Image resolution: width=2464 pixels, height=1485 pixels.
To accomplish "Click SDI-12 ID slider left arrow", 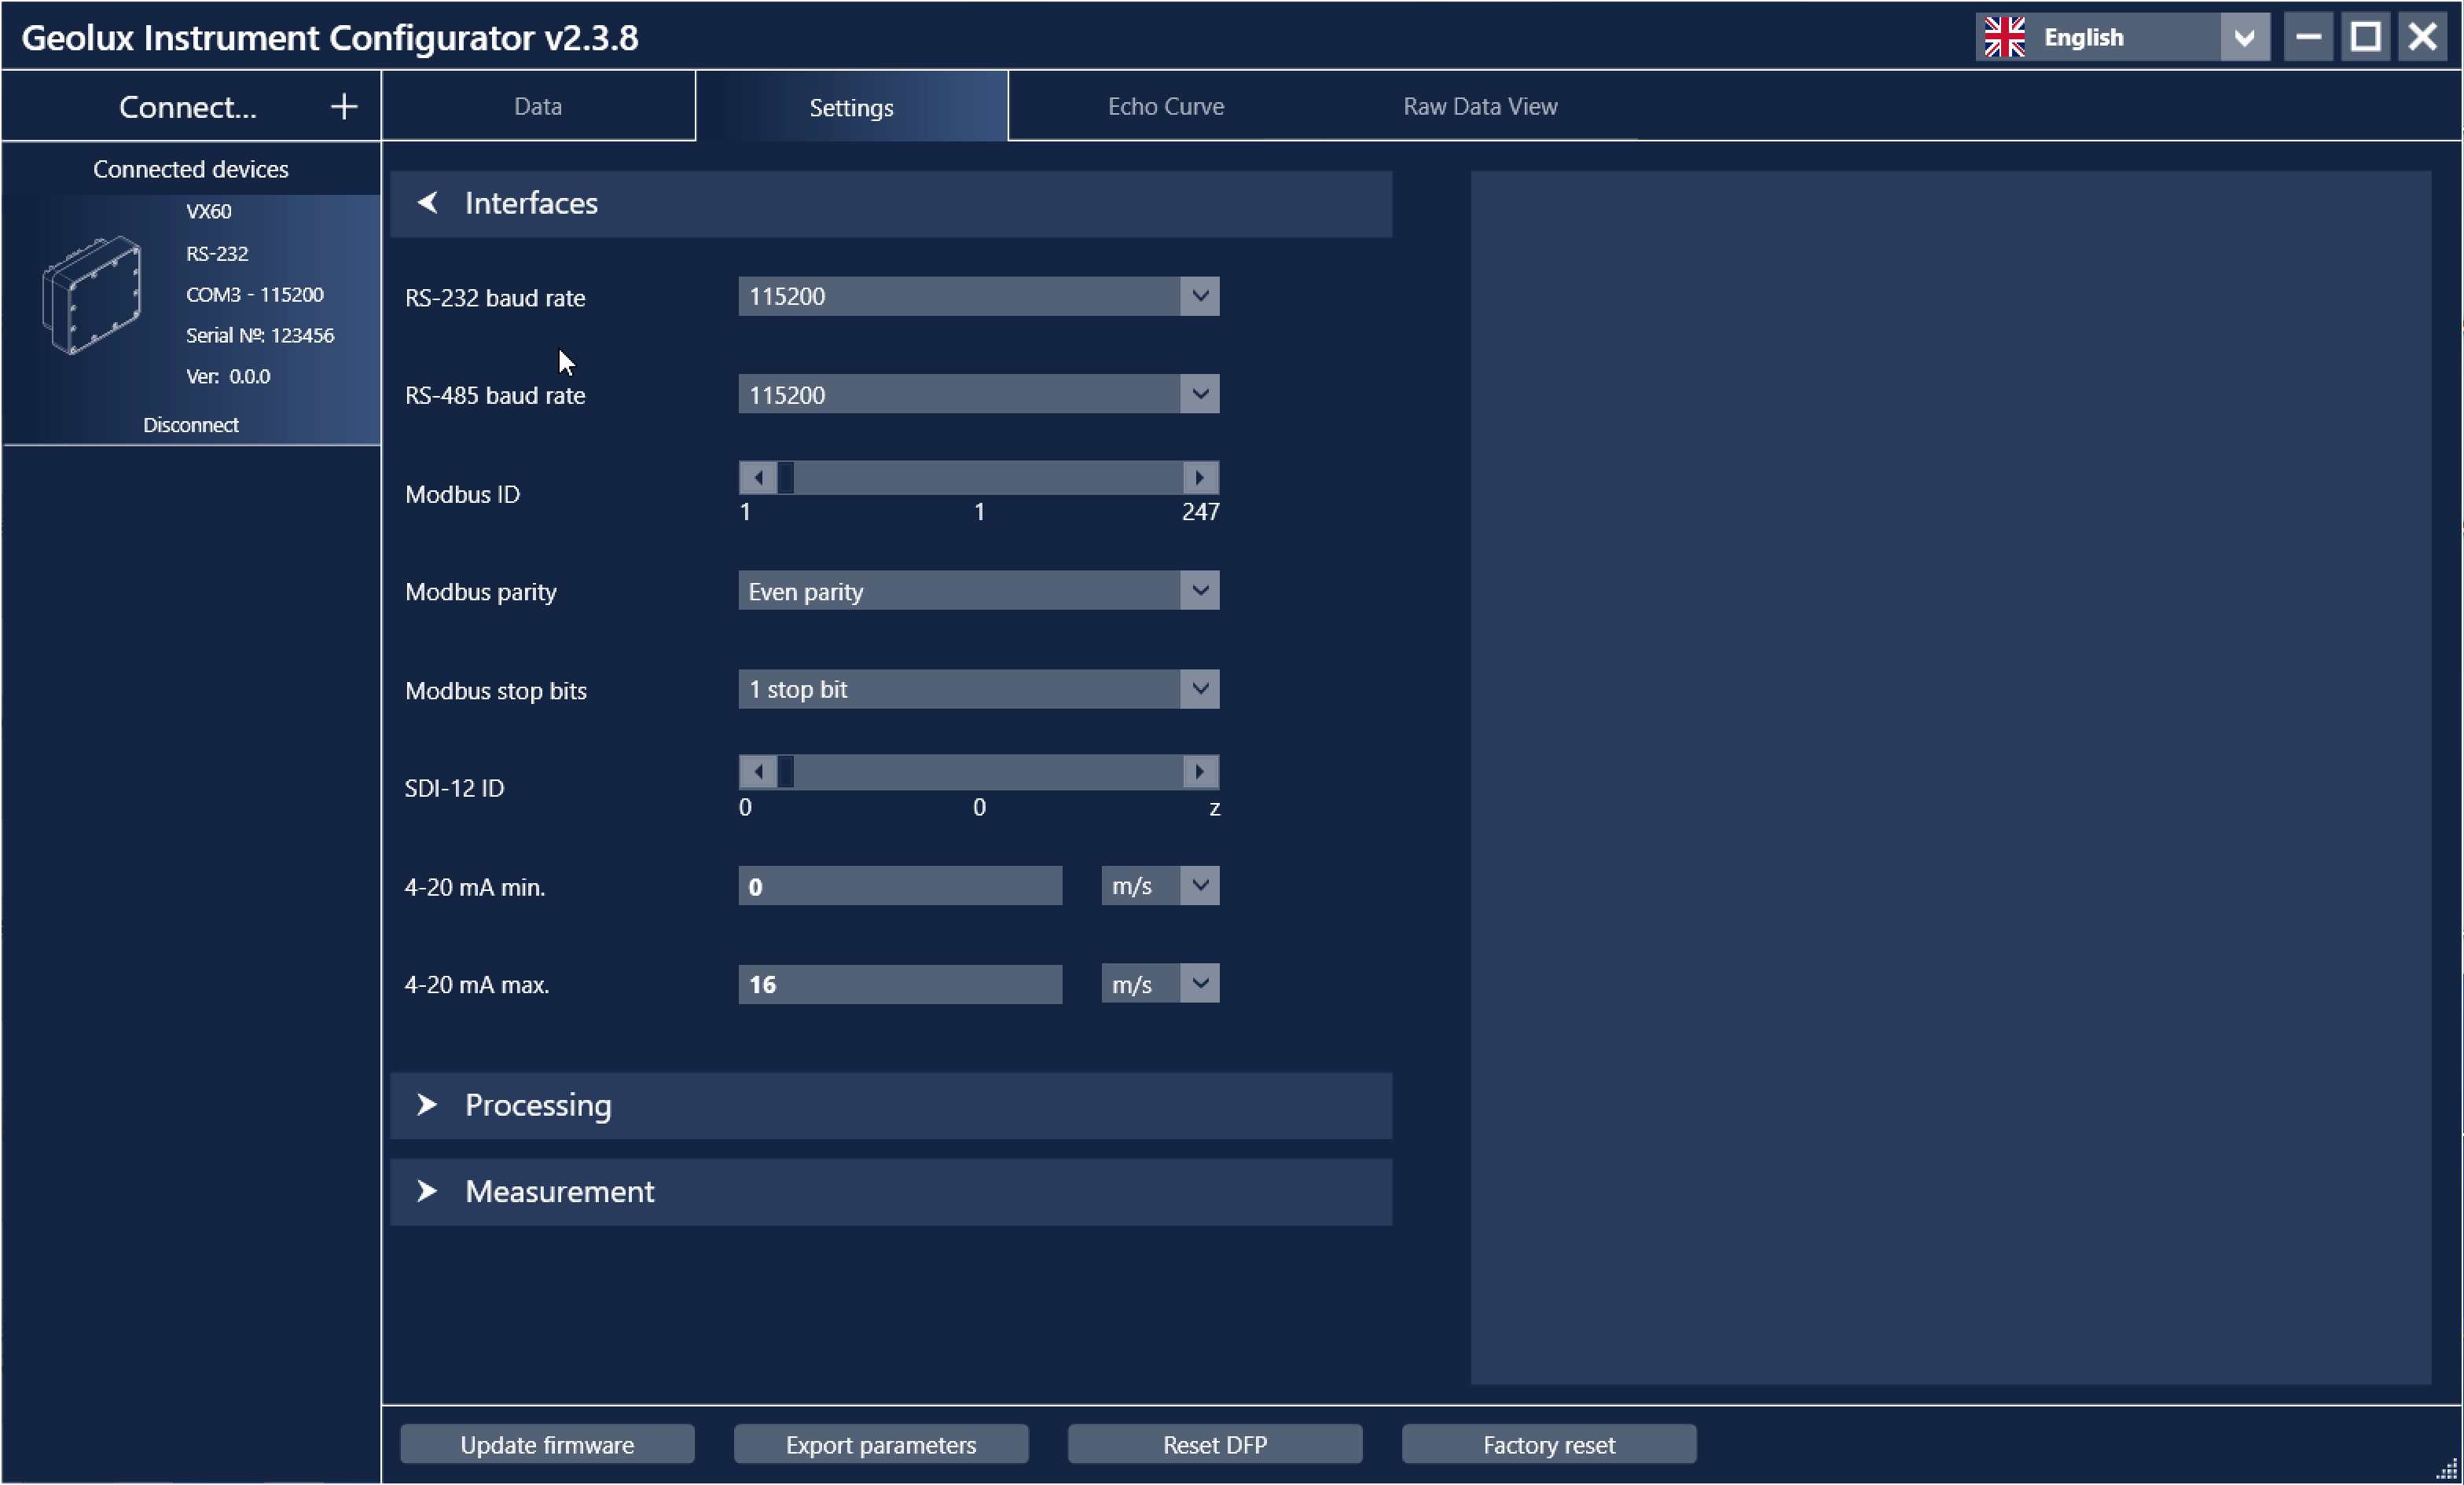I will click(x=758, y=772).
